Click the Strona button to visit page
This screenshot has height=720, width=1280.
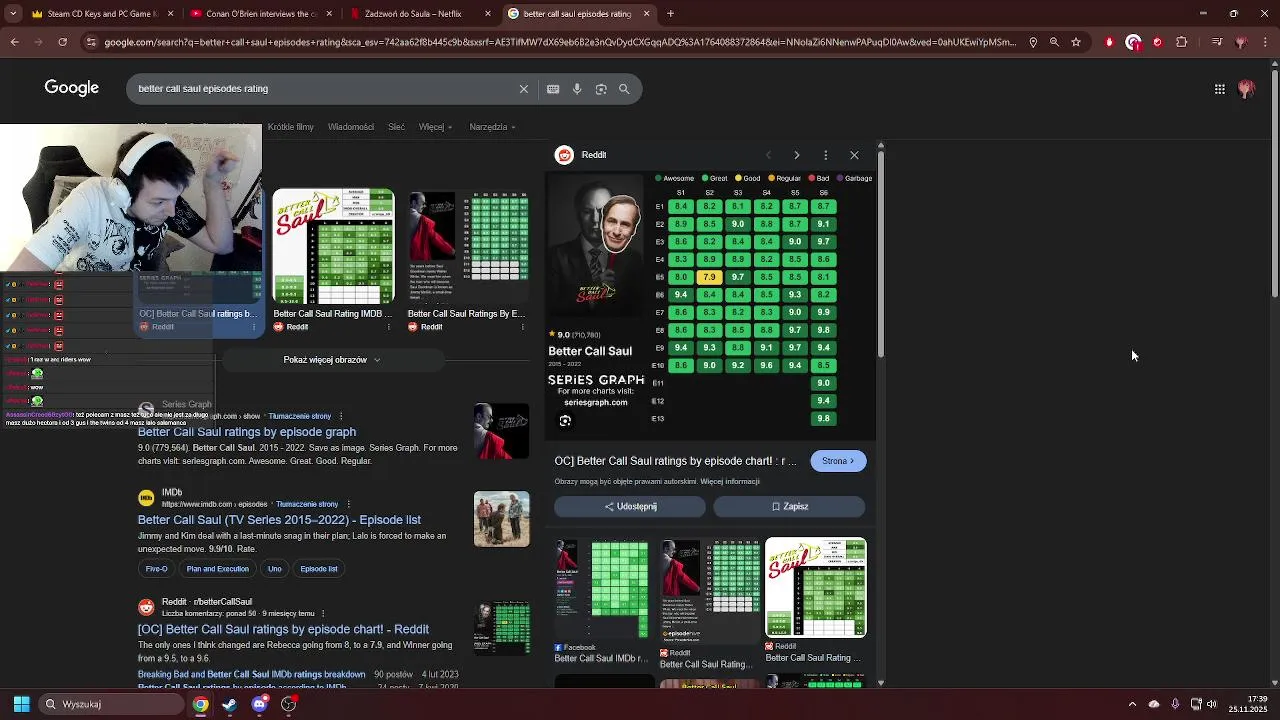click(838, 461)
